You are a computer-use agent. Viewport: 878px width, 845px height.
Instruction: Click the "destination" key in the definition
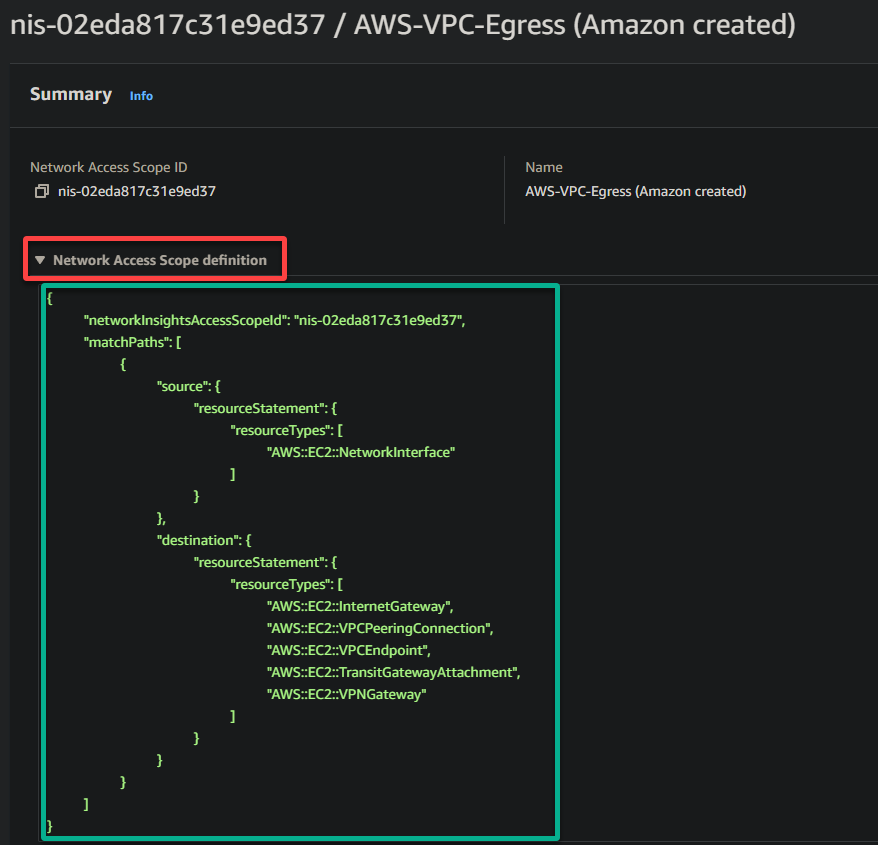click(198, 540)
